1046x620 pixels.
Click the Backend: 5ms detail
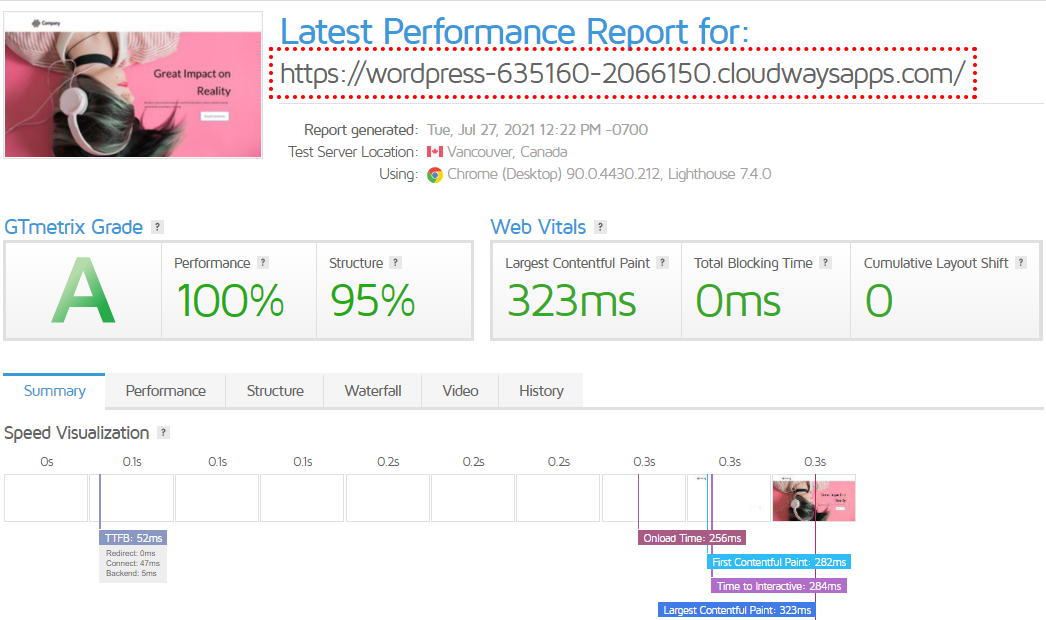coord(131,573)
